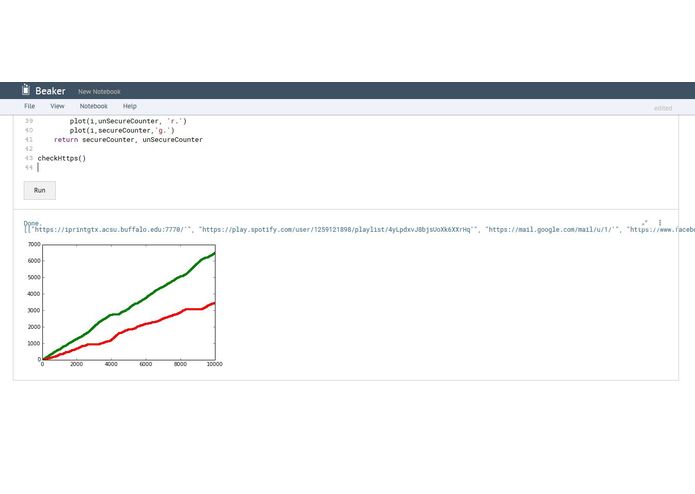Image resolution: width=695 pixels, height=494 pixels.
Task: Place cursor on empty code line 44
Action: point(355,167)
